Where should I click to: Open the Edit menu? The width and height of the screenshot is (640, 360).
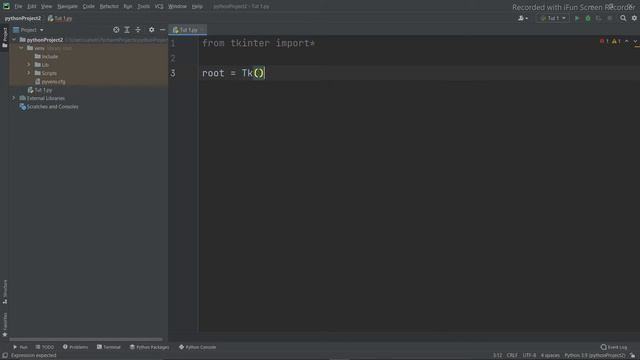(x=31, y=6)
